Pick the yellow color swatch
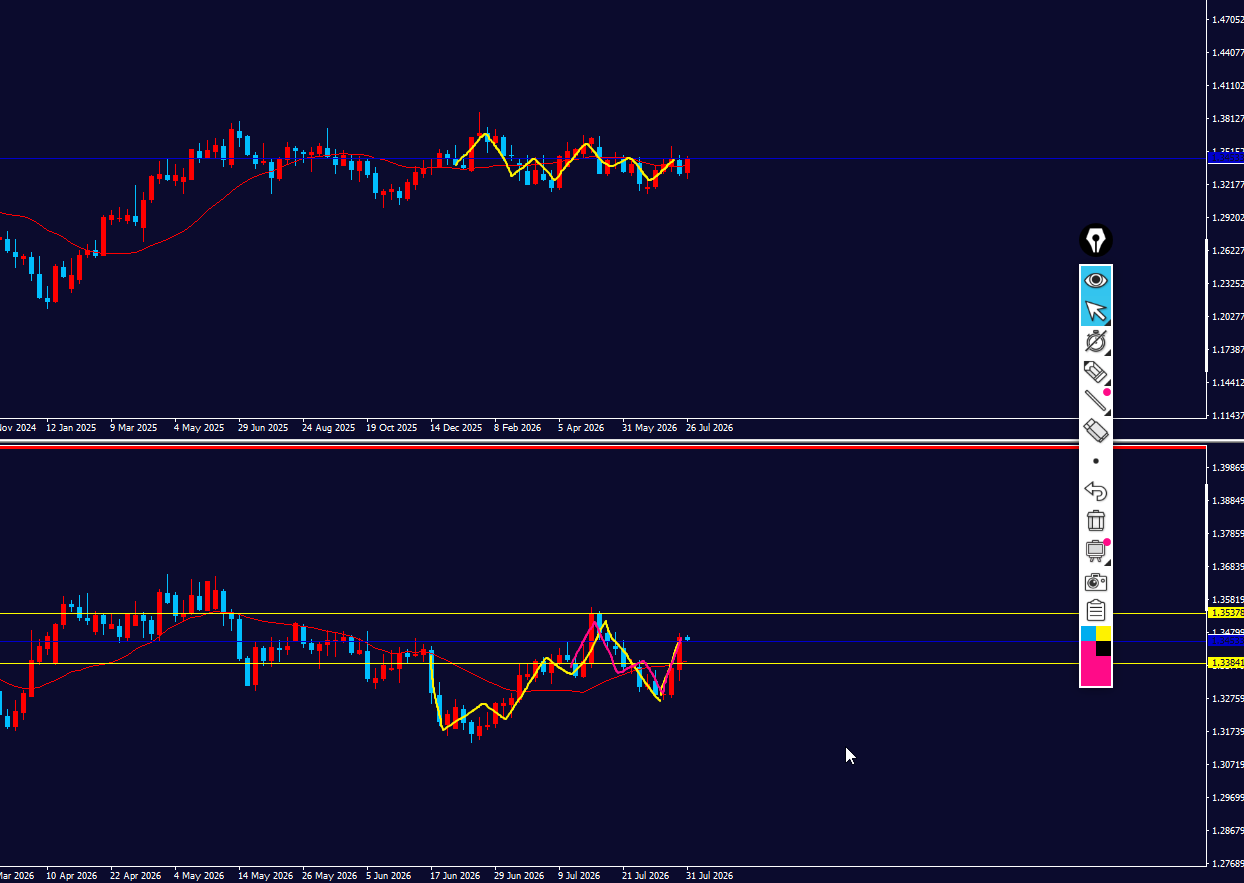The width and height of the screenshot is (1244, 883). coord(1104,634)
